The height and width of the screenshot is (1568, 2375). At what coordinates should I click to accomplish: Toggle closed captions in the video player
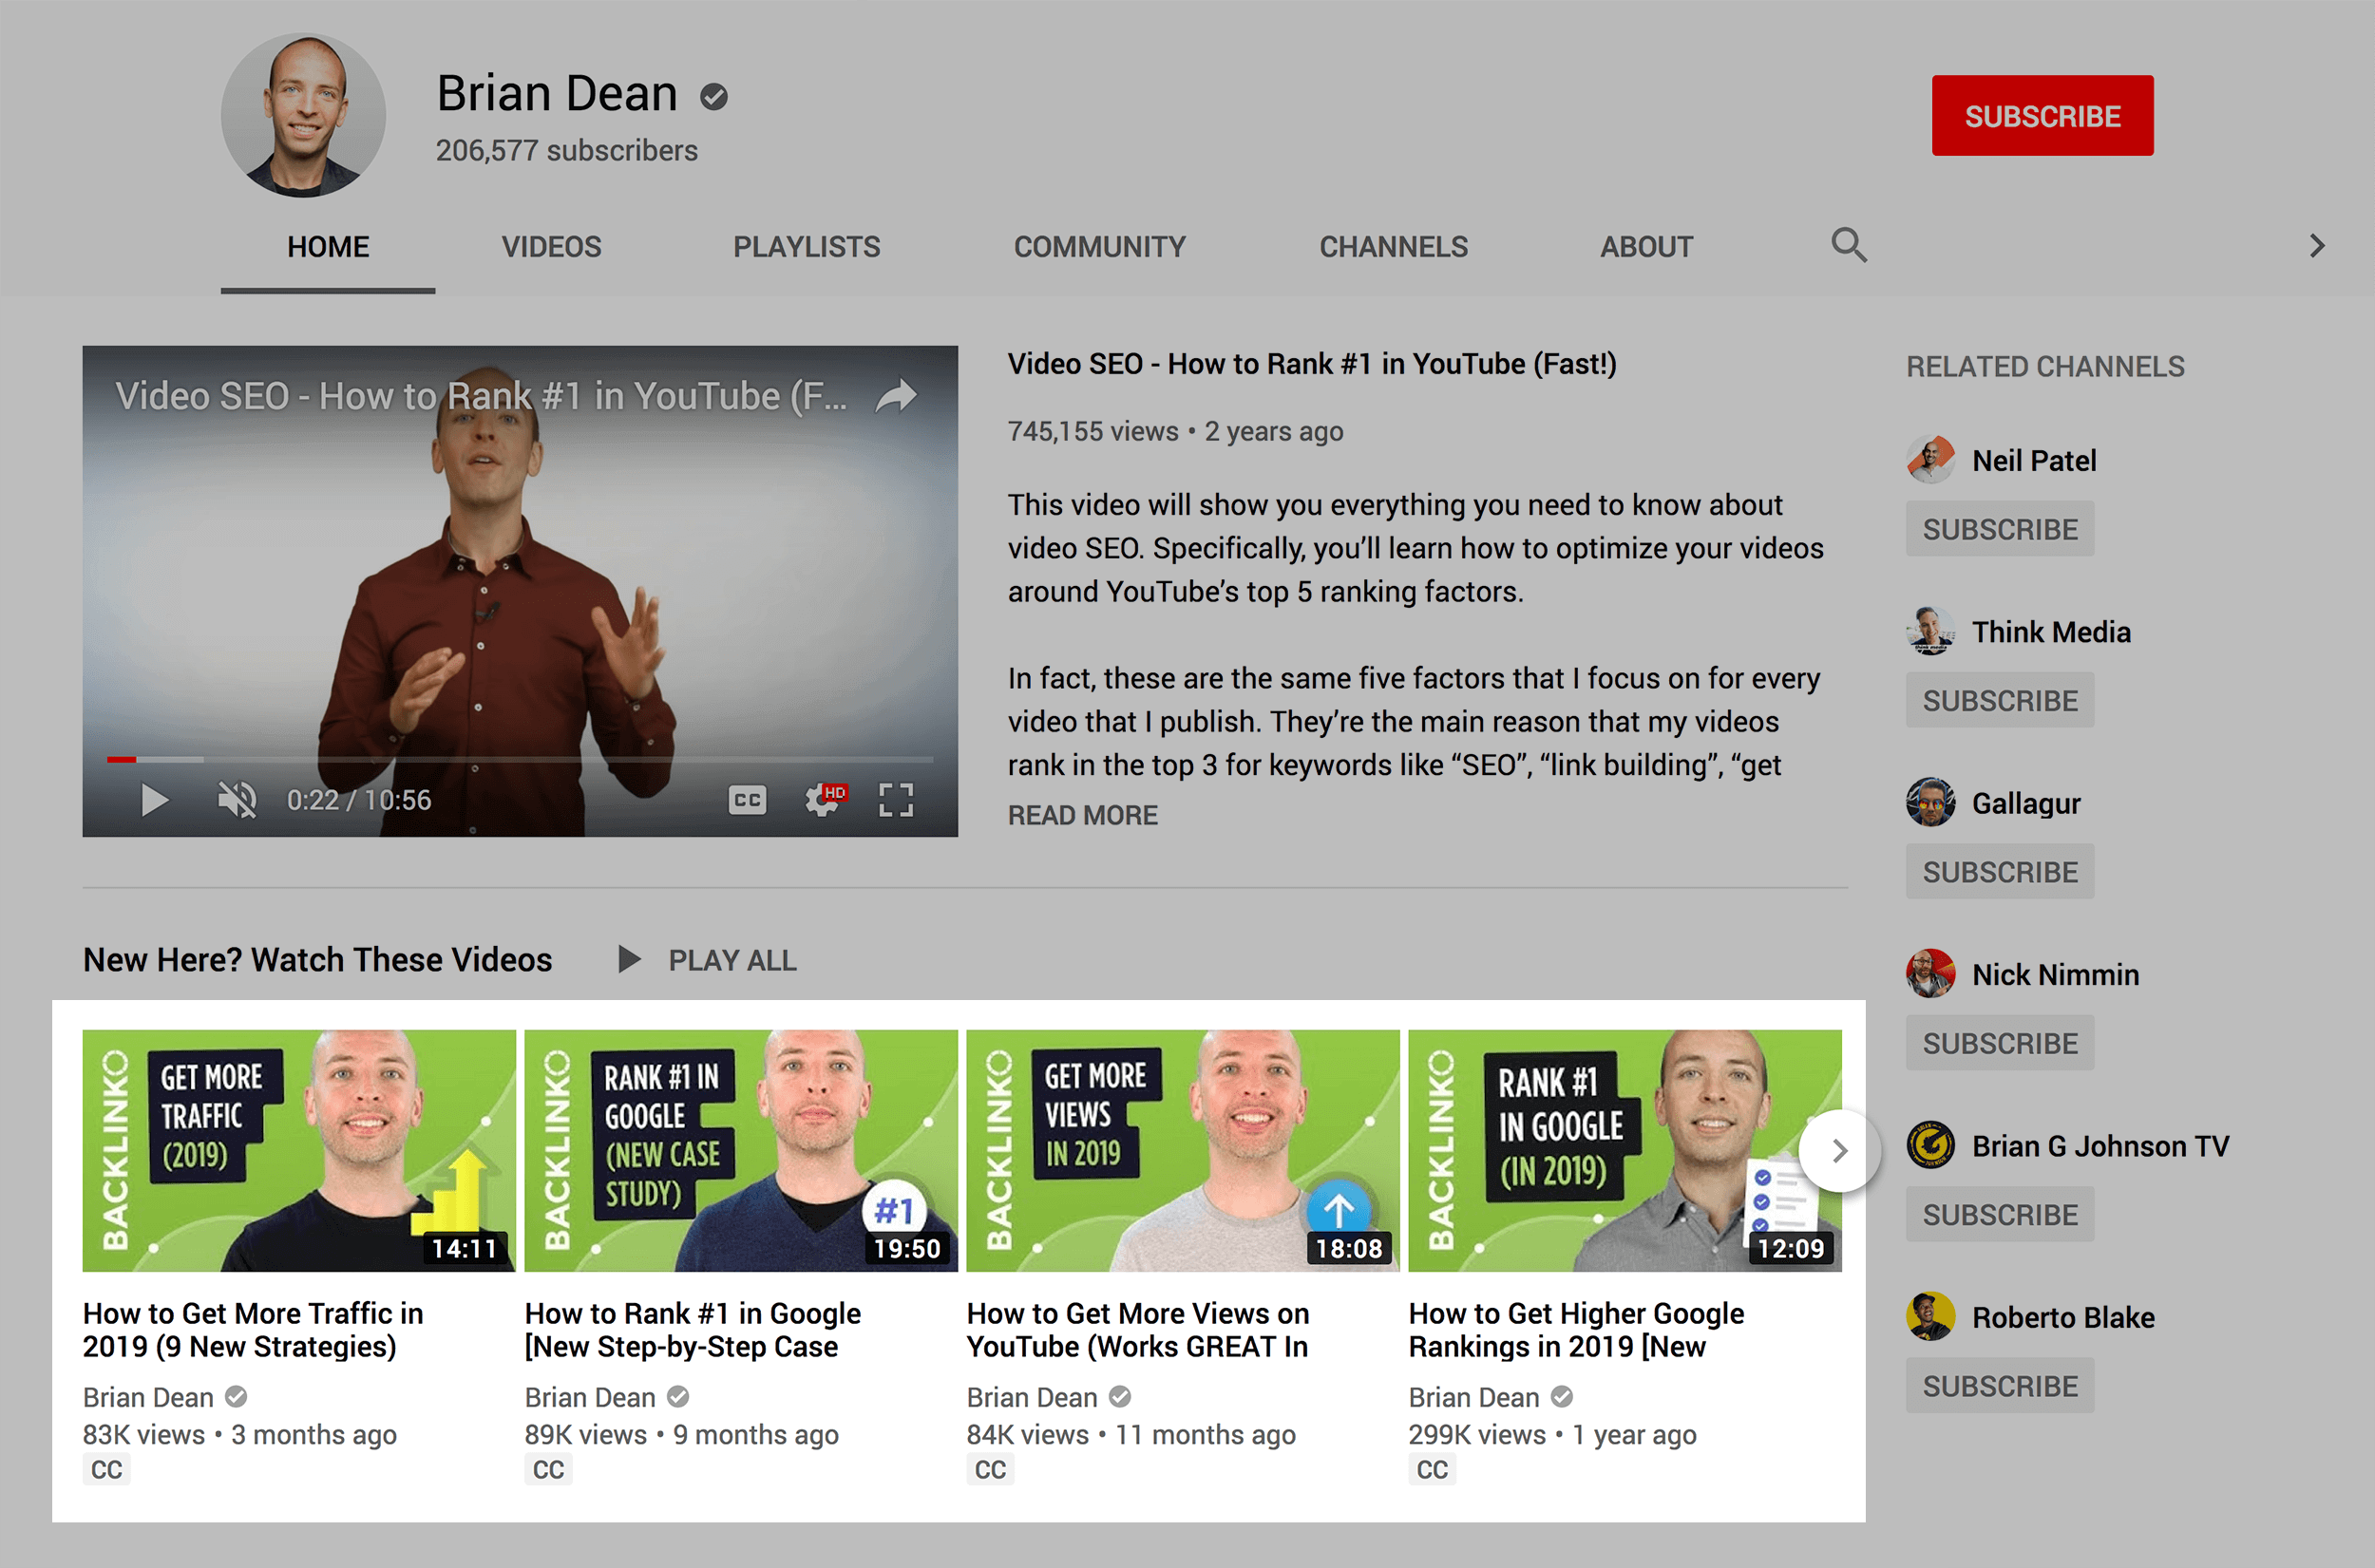coord(747,800)
